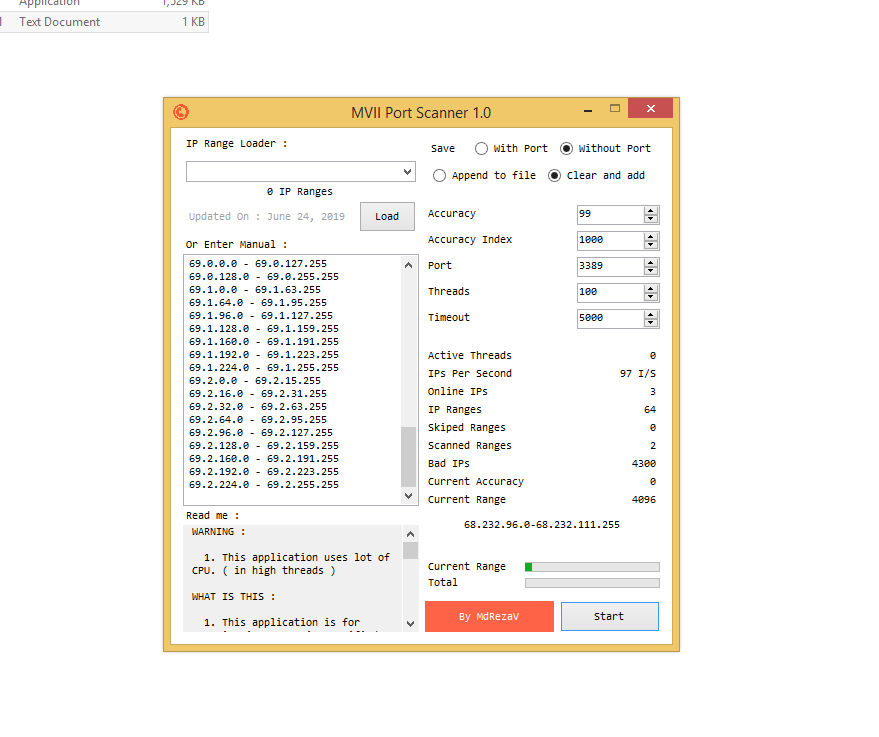879x737 pixels.
Task: Start the port scan
Action: click(x=609, y=616)
